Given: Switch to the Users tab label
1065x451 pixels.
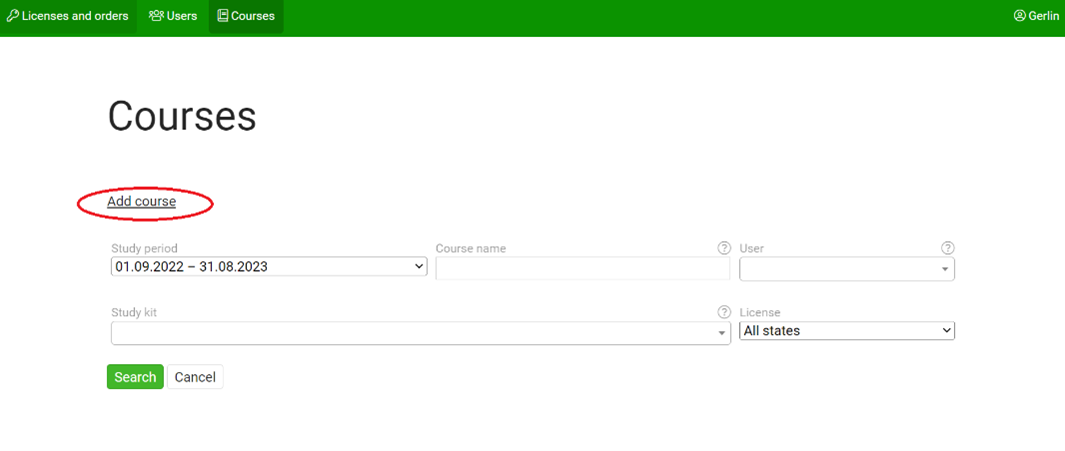Looking at the screenshot, I should [x=182, y=16].
